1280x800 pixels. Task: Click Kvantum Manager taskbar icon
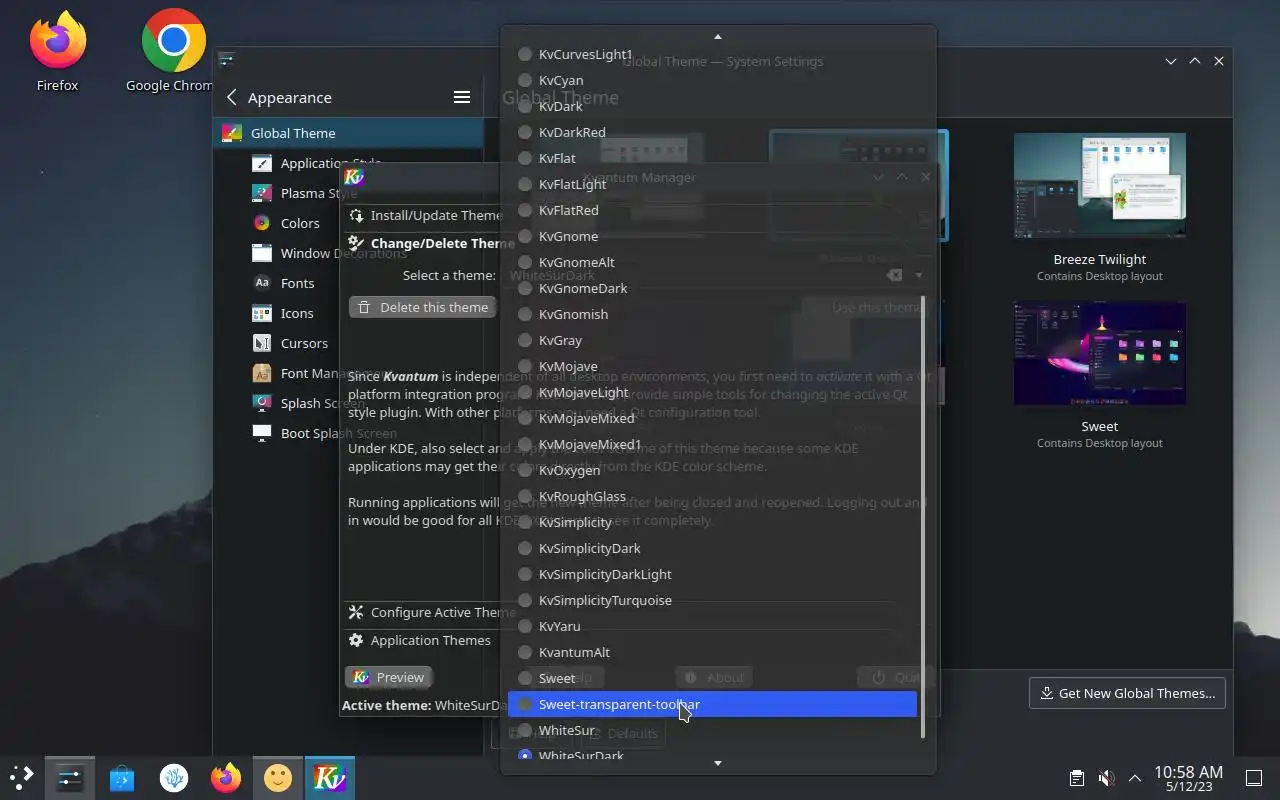pos(330,777)
